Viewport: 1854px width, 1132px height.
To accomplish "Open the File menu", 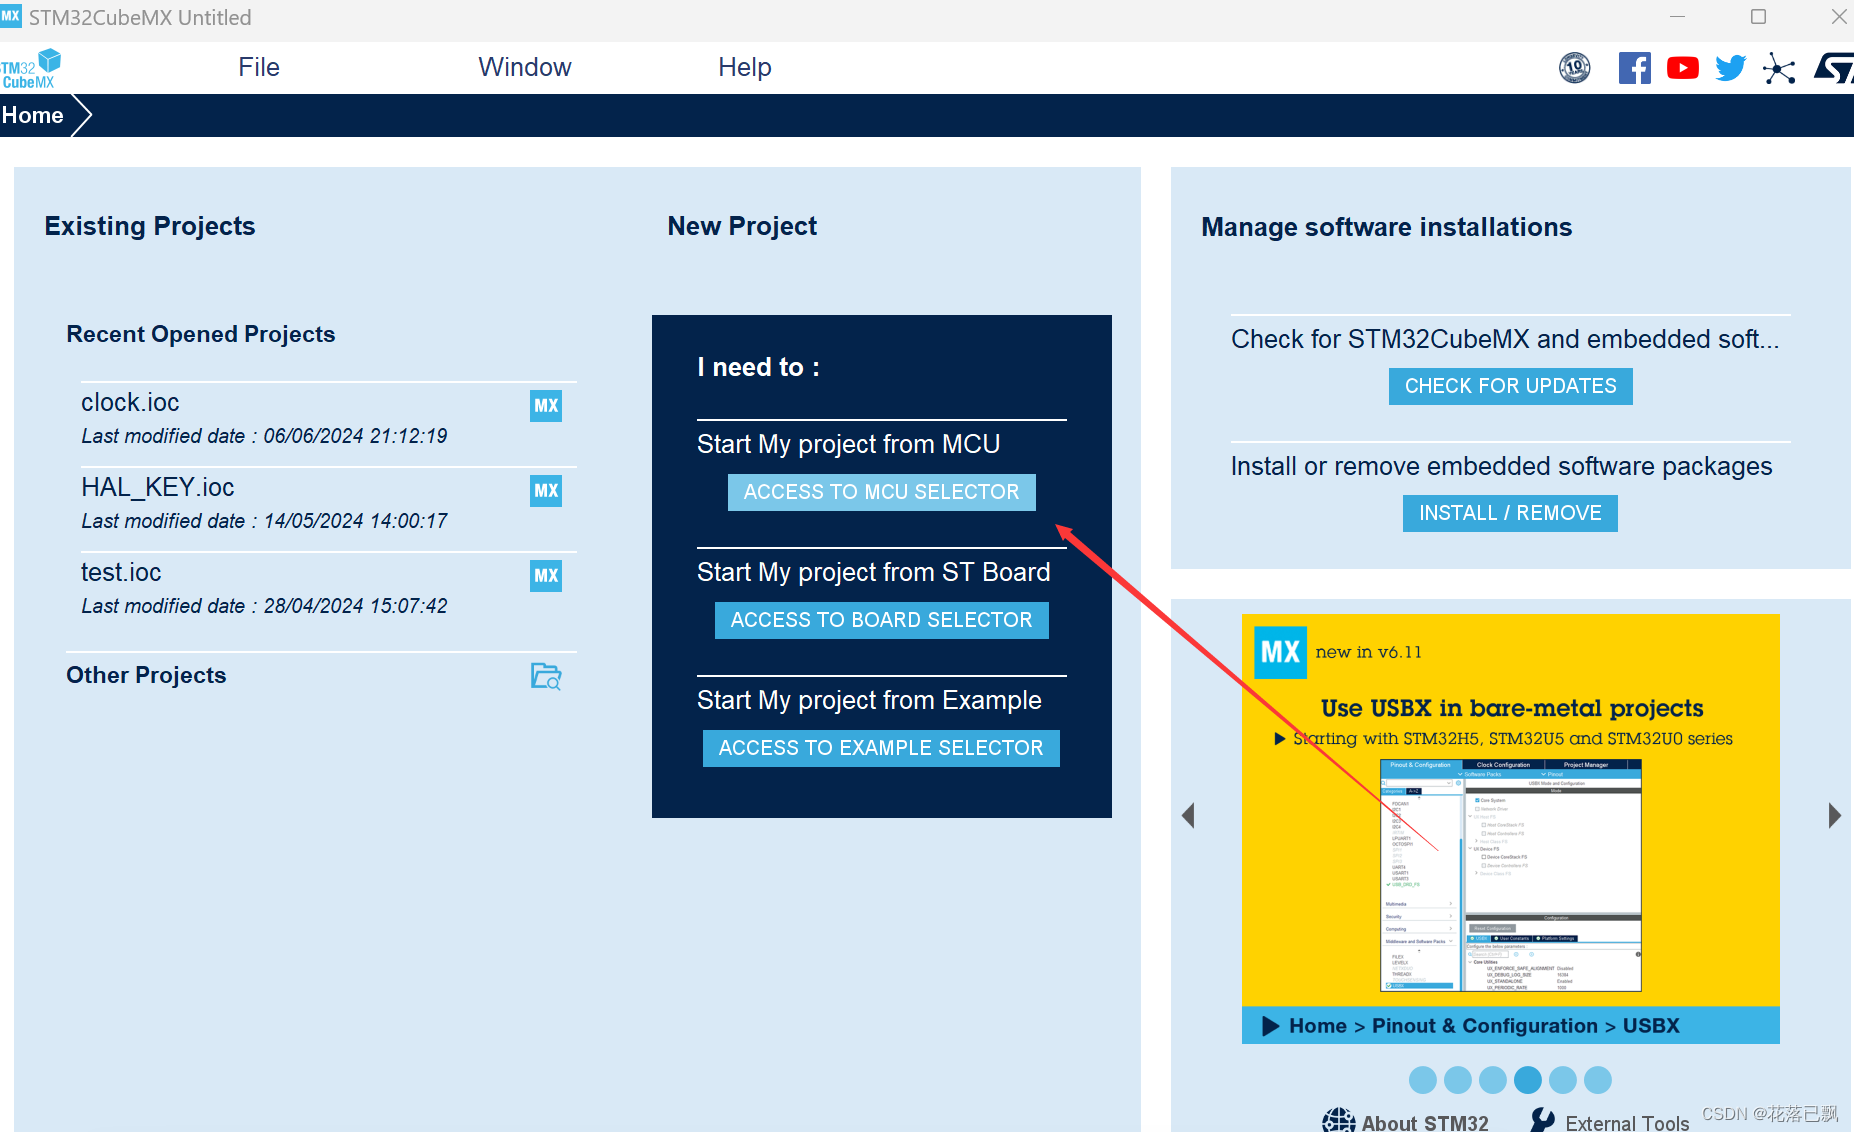I will click(259, 67).
